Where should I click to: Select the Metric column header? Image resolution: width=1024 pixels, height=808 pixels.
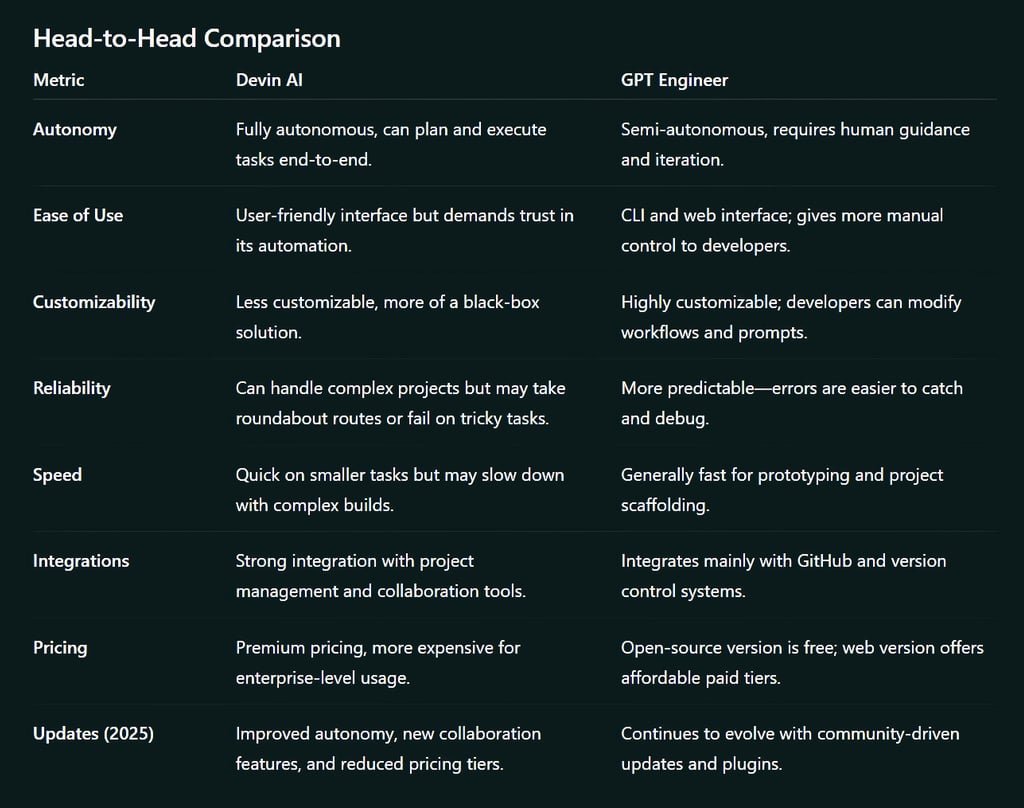pyautogui.click(x=59, y=80)
